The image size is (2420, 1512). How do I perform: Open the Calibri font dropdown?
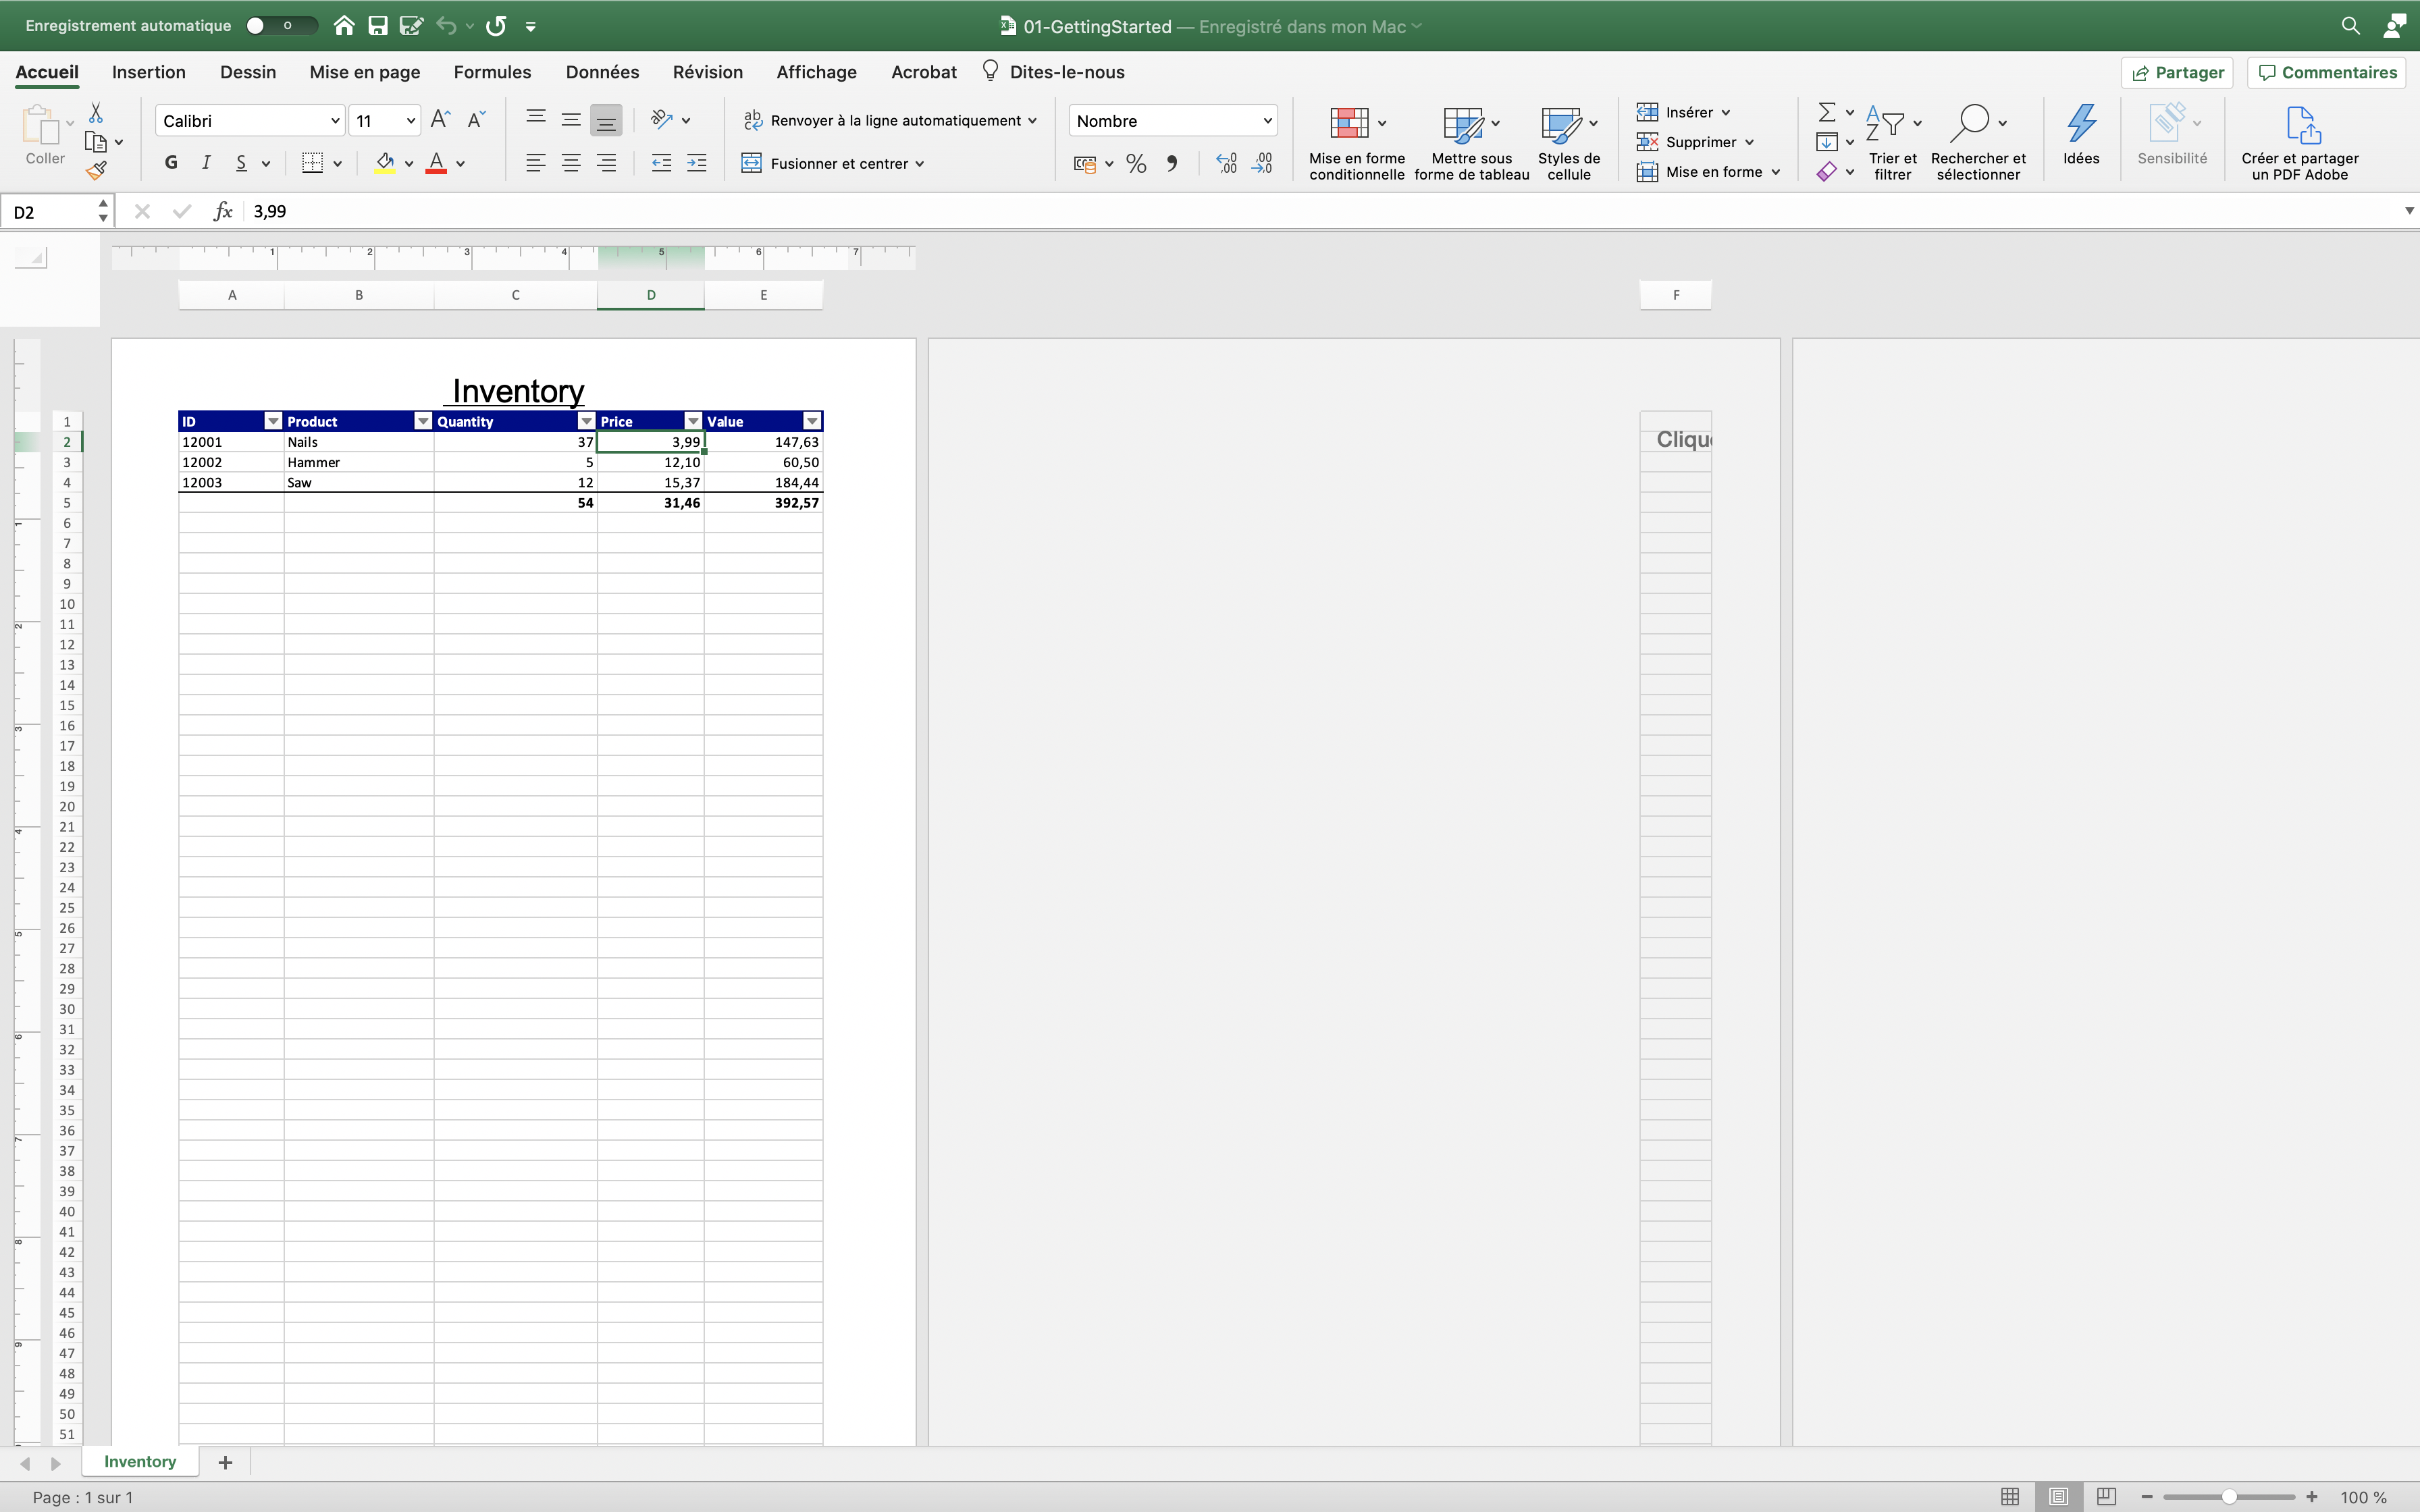coord(334,120)
